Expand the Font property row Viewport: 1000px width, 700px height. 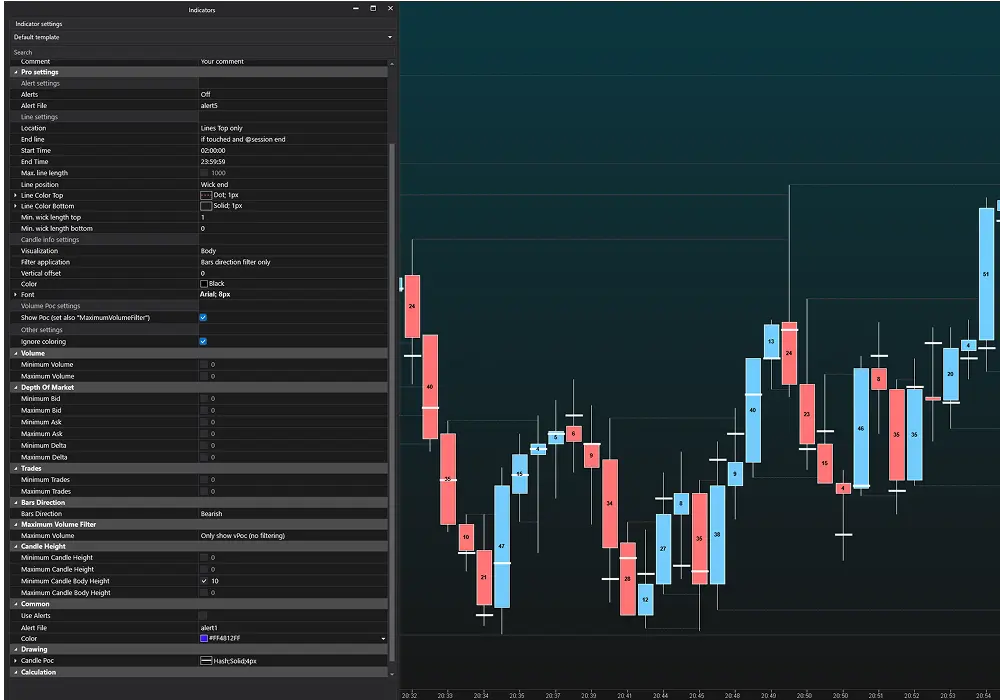(x=15, y=295)
